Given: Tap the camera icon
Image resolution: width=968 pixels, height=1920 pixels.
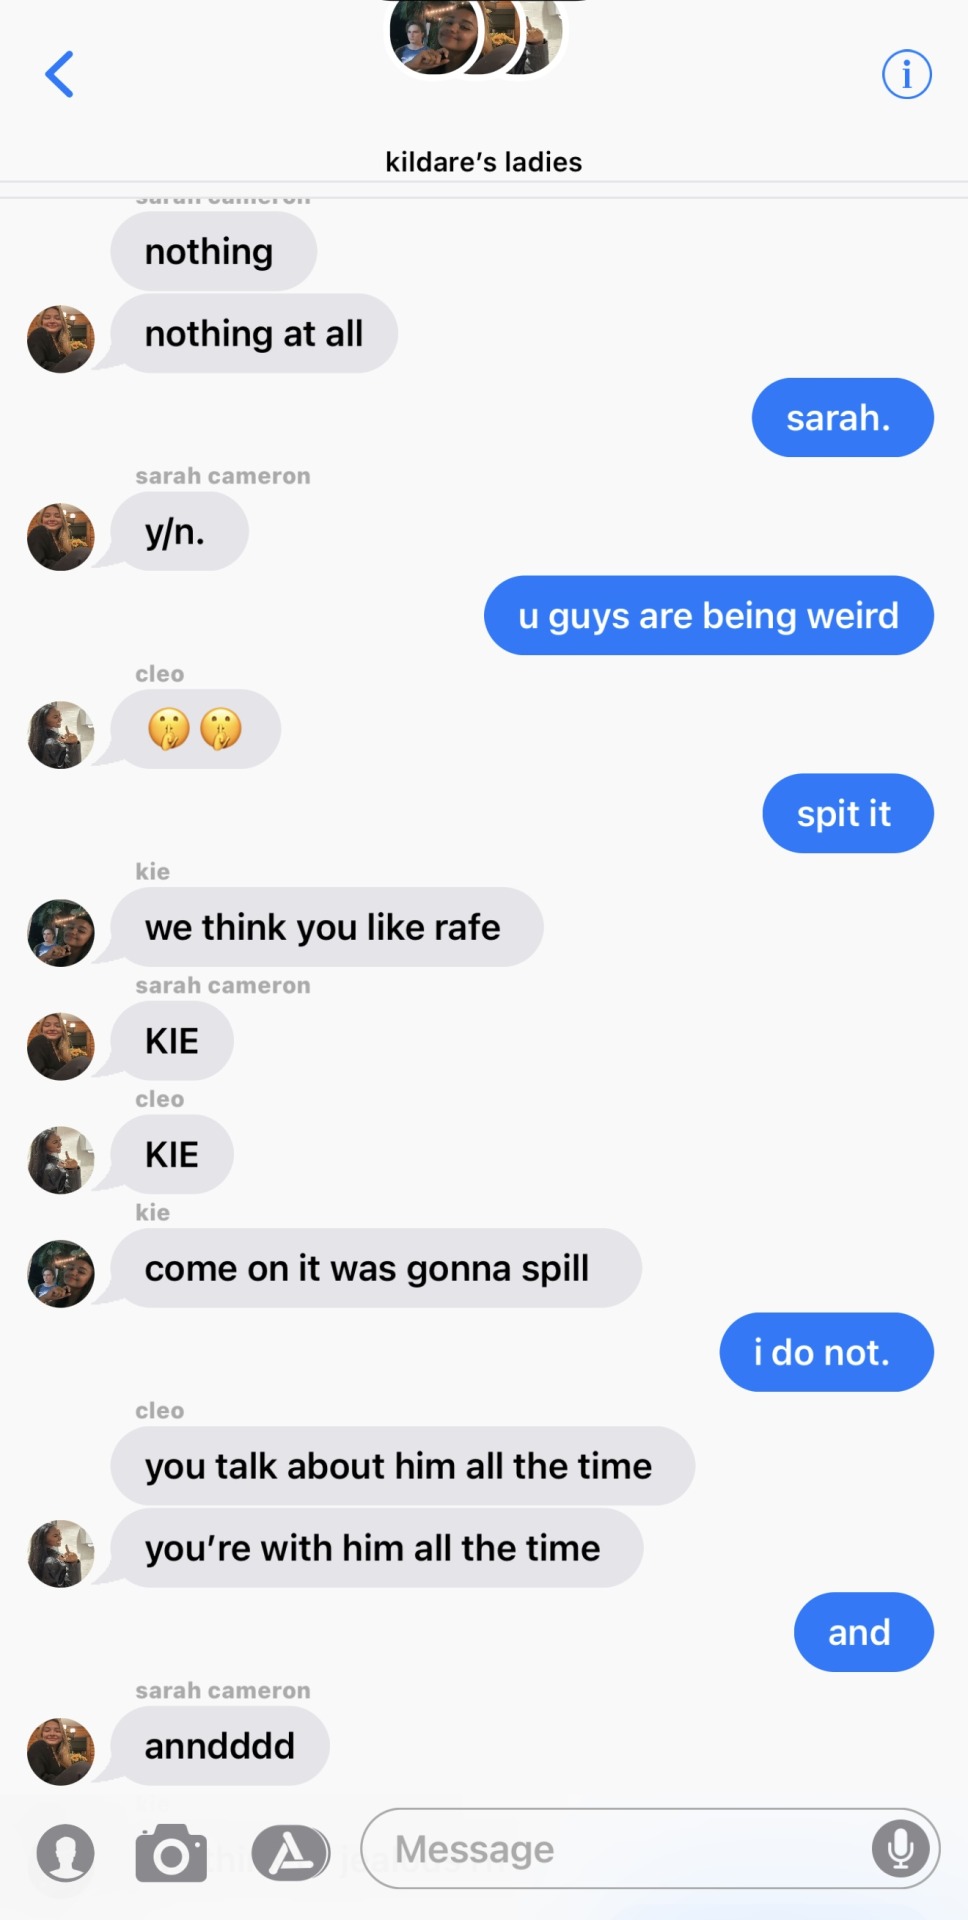Looking at the screenshot, I should [171, 1853].
